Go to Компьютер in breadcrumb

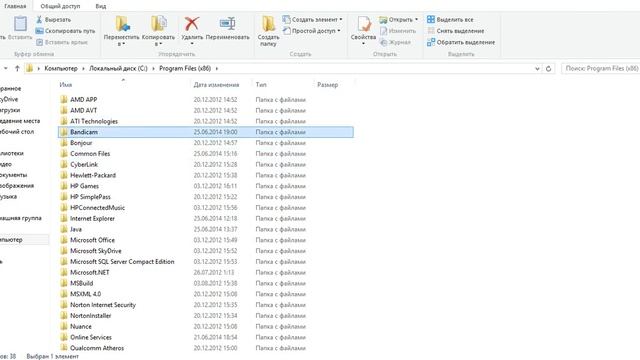coord(61,69)
